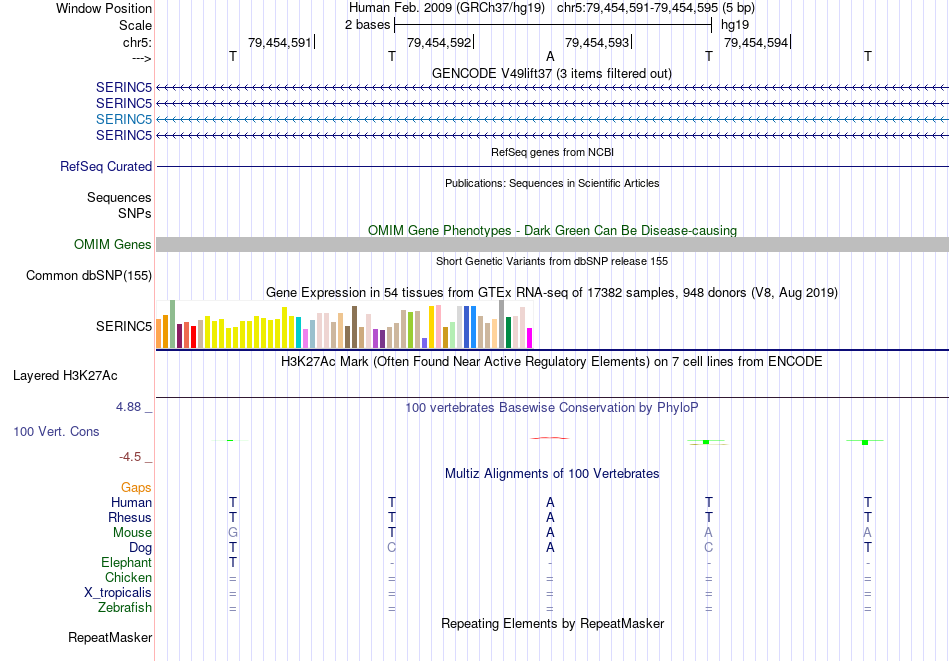Select the Mouse alignment row label

(132, 533)
